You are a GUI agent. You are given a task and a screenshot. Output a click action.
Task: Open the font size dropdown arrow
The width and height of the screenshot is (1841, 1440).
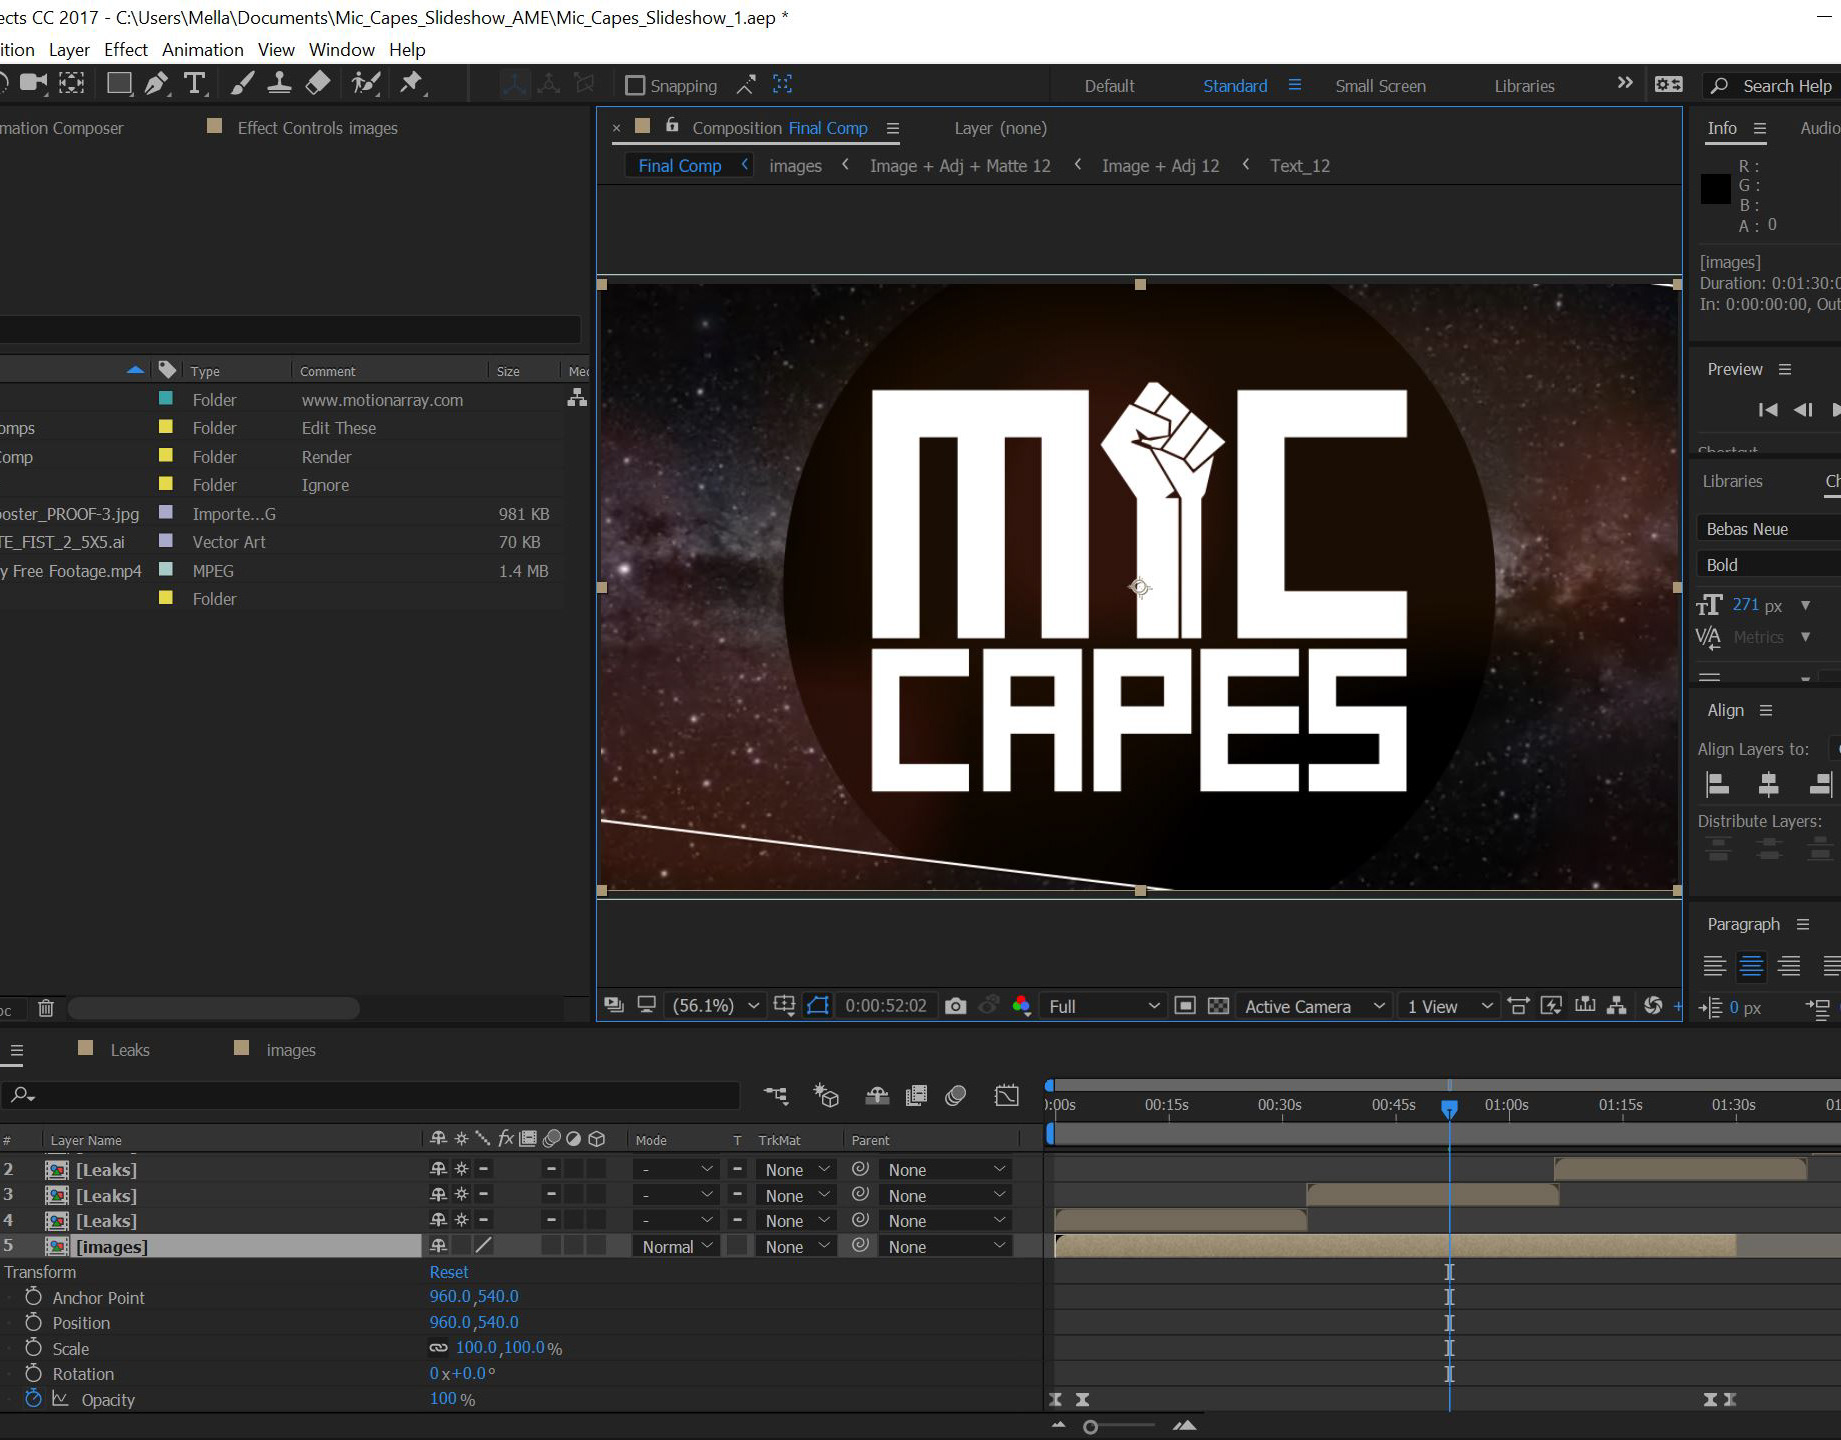[x=1805, y=606]
